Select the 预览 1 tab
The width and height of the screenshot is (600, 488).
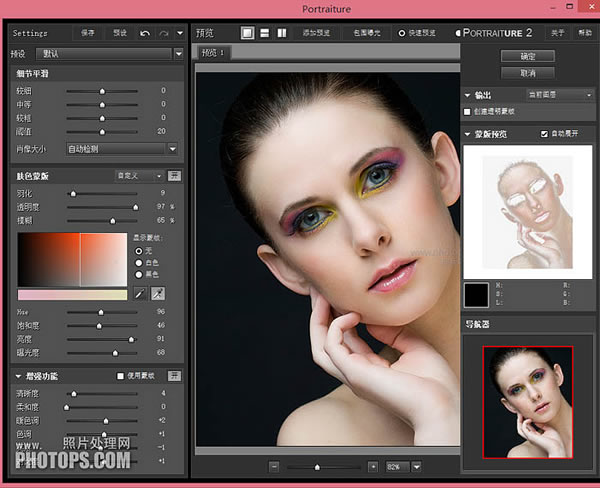coord(213,52)
